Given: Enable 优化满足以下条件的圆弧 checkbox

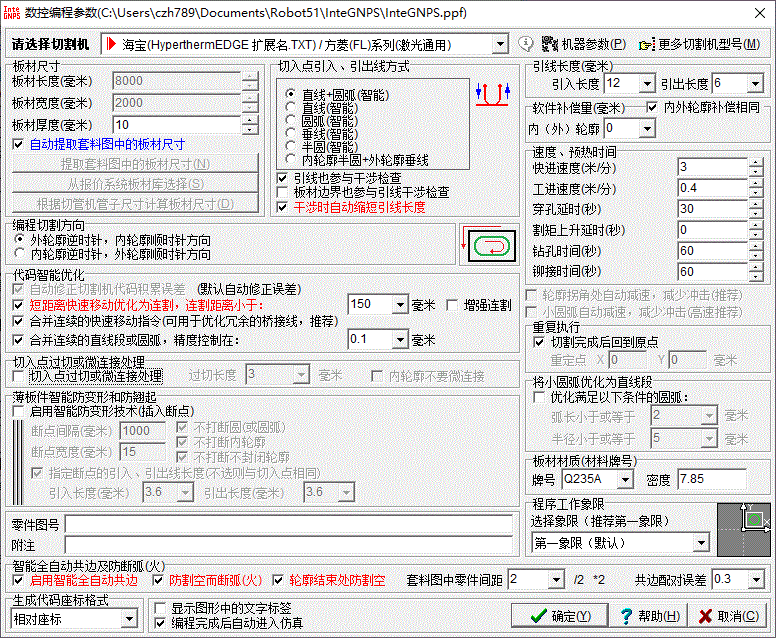Looking at the screenshot, I should coord(539,397).
